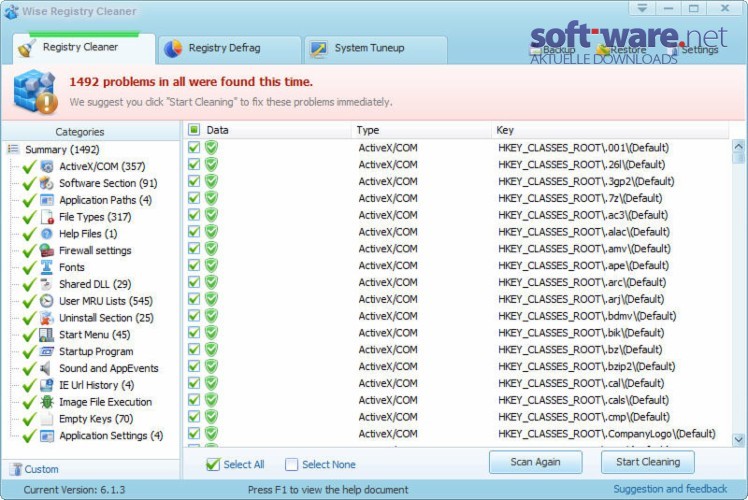Open the Settings menu
The image size is (748, 500).
point(693,50)
